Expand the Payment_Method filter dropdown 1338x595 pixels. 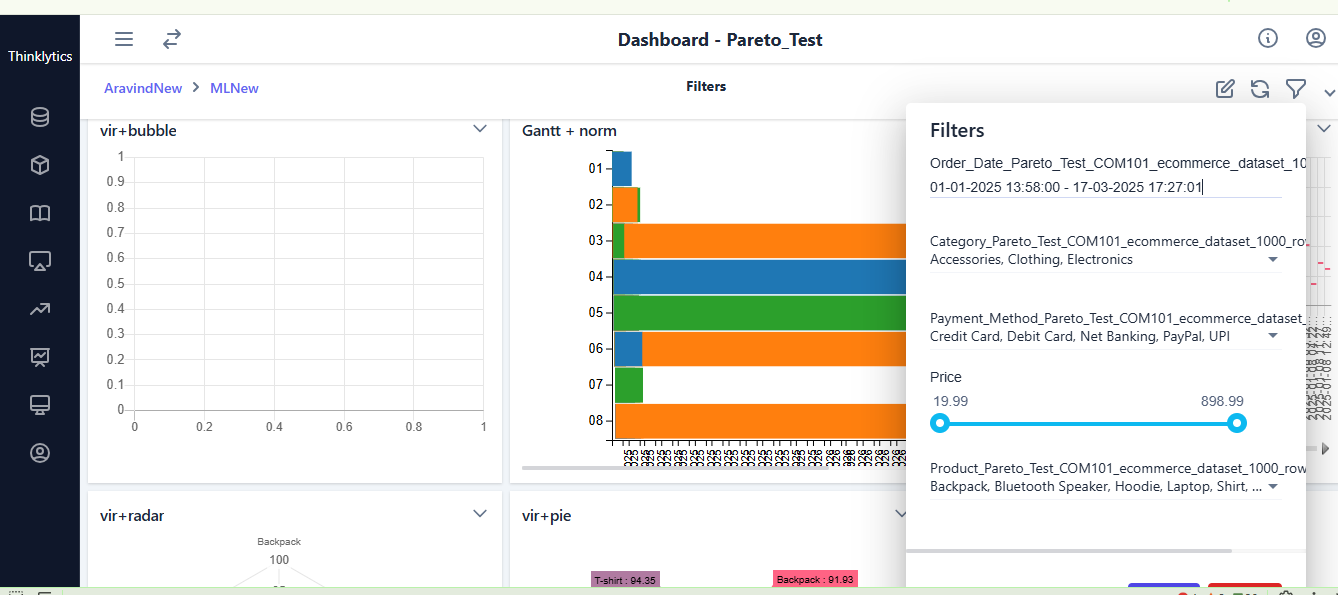tap(1273, 337)
